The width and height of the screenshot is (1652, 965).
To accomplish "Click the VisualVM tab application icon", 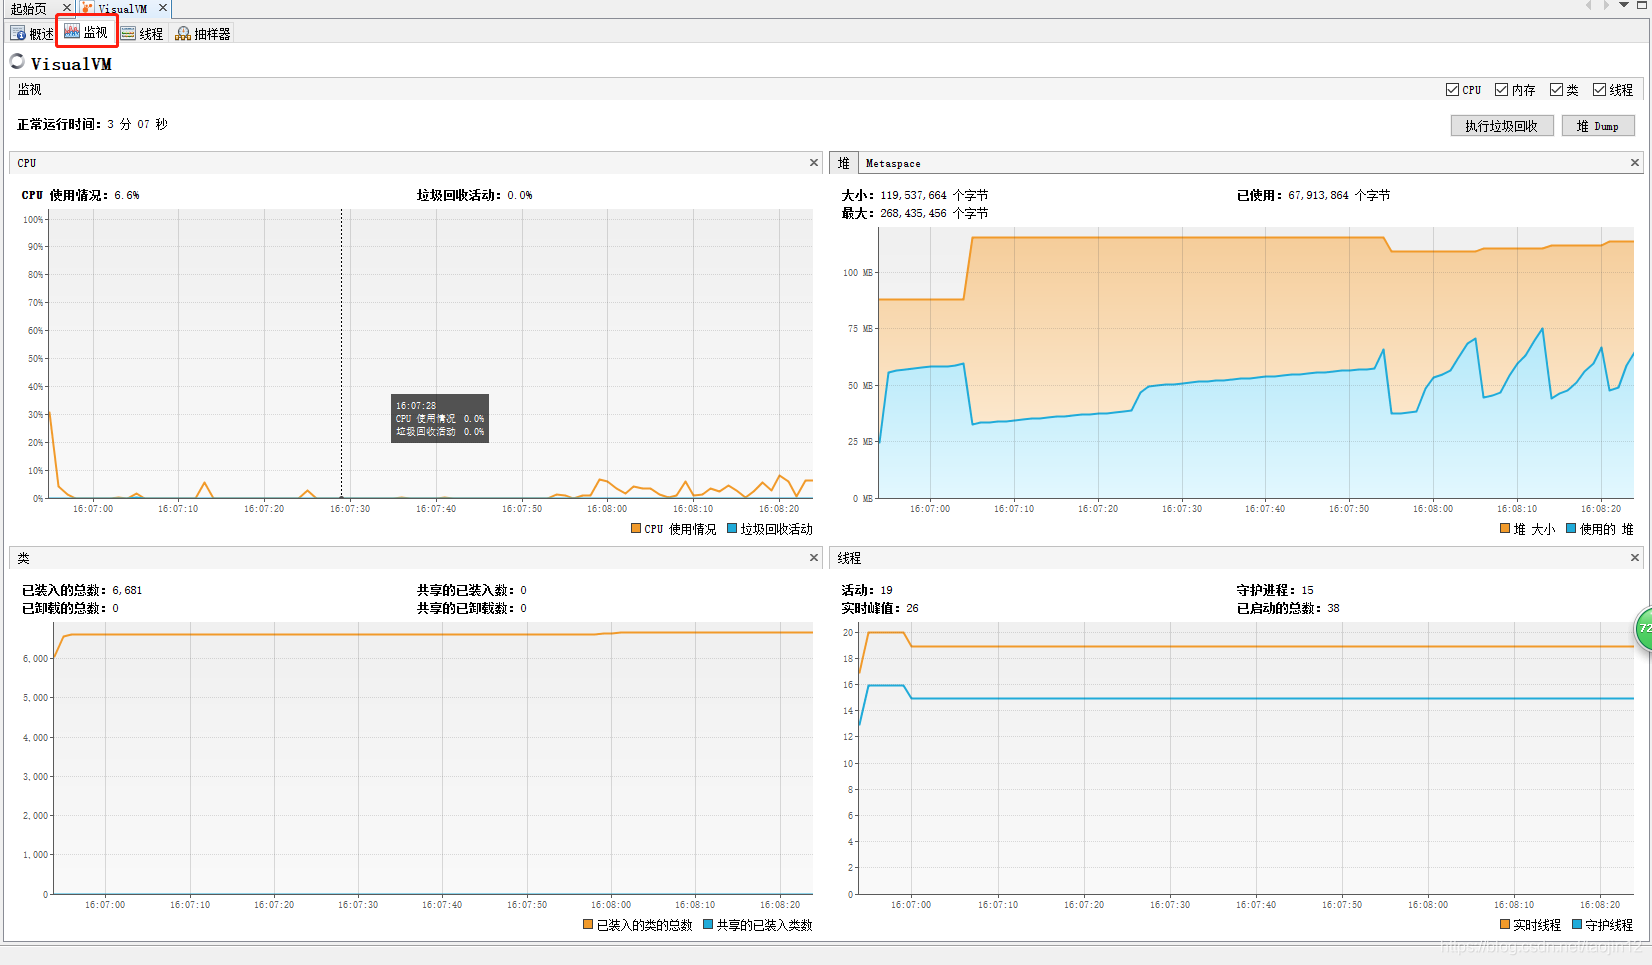I will [x=88, y=8].
